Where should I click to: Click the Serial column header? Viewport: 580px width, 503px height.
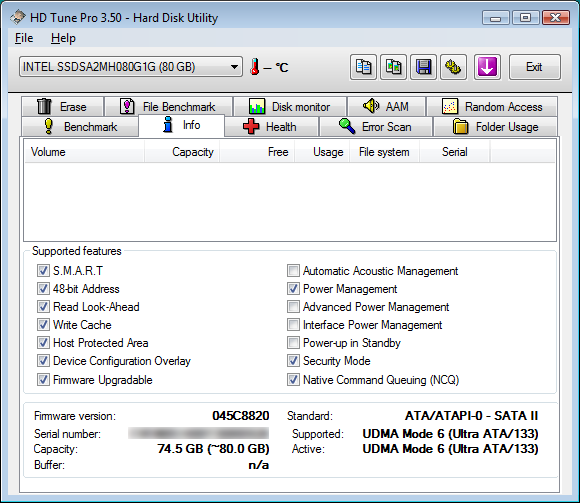tap(455, 152)
